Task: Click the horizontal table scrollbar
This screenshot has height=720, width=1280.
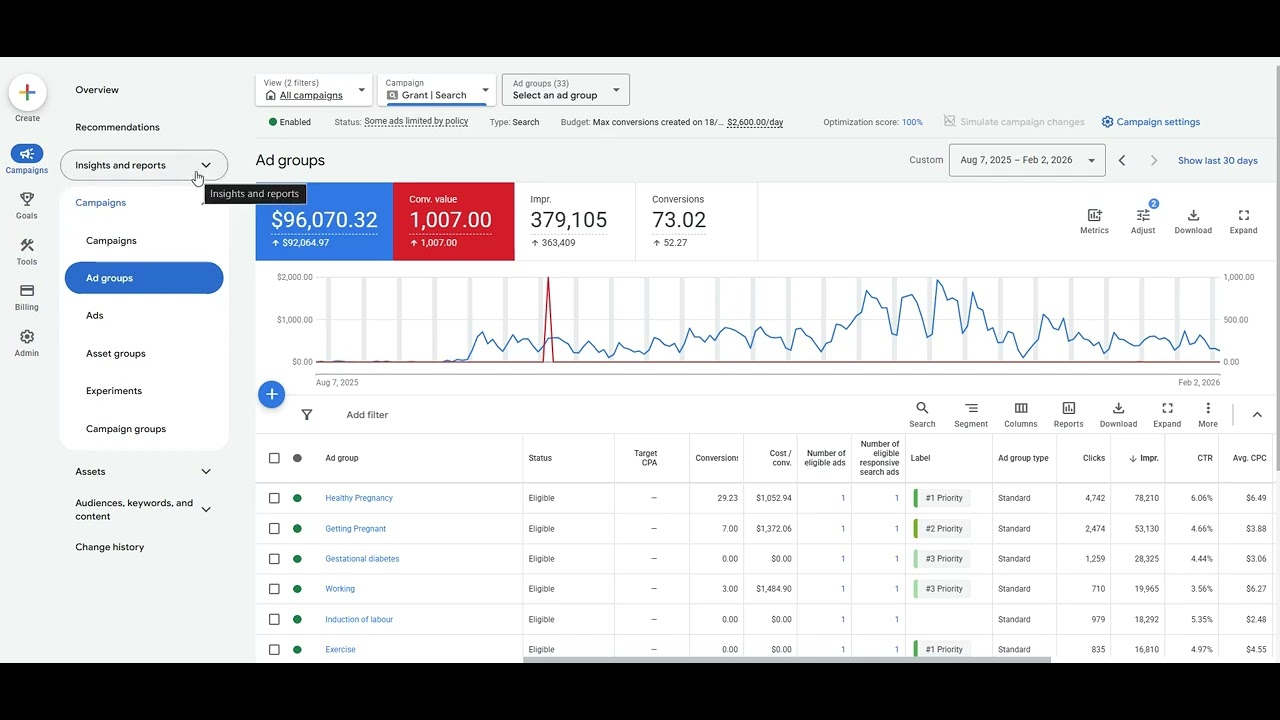Action: (x=787, y=660)
